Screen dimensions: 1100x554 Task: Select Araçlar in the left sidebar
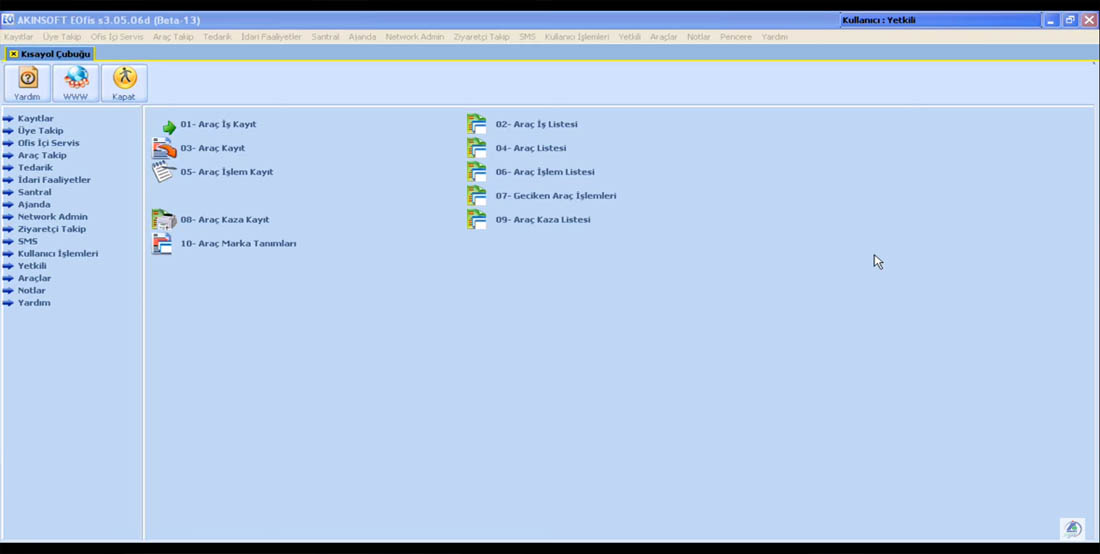point(34,278)
